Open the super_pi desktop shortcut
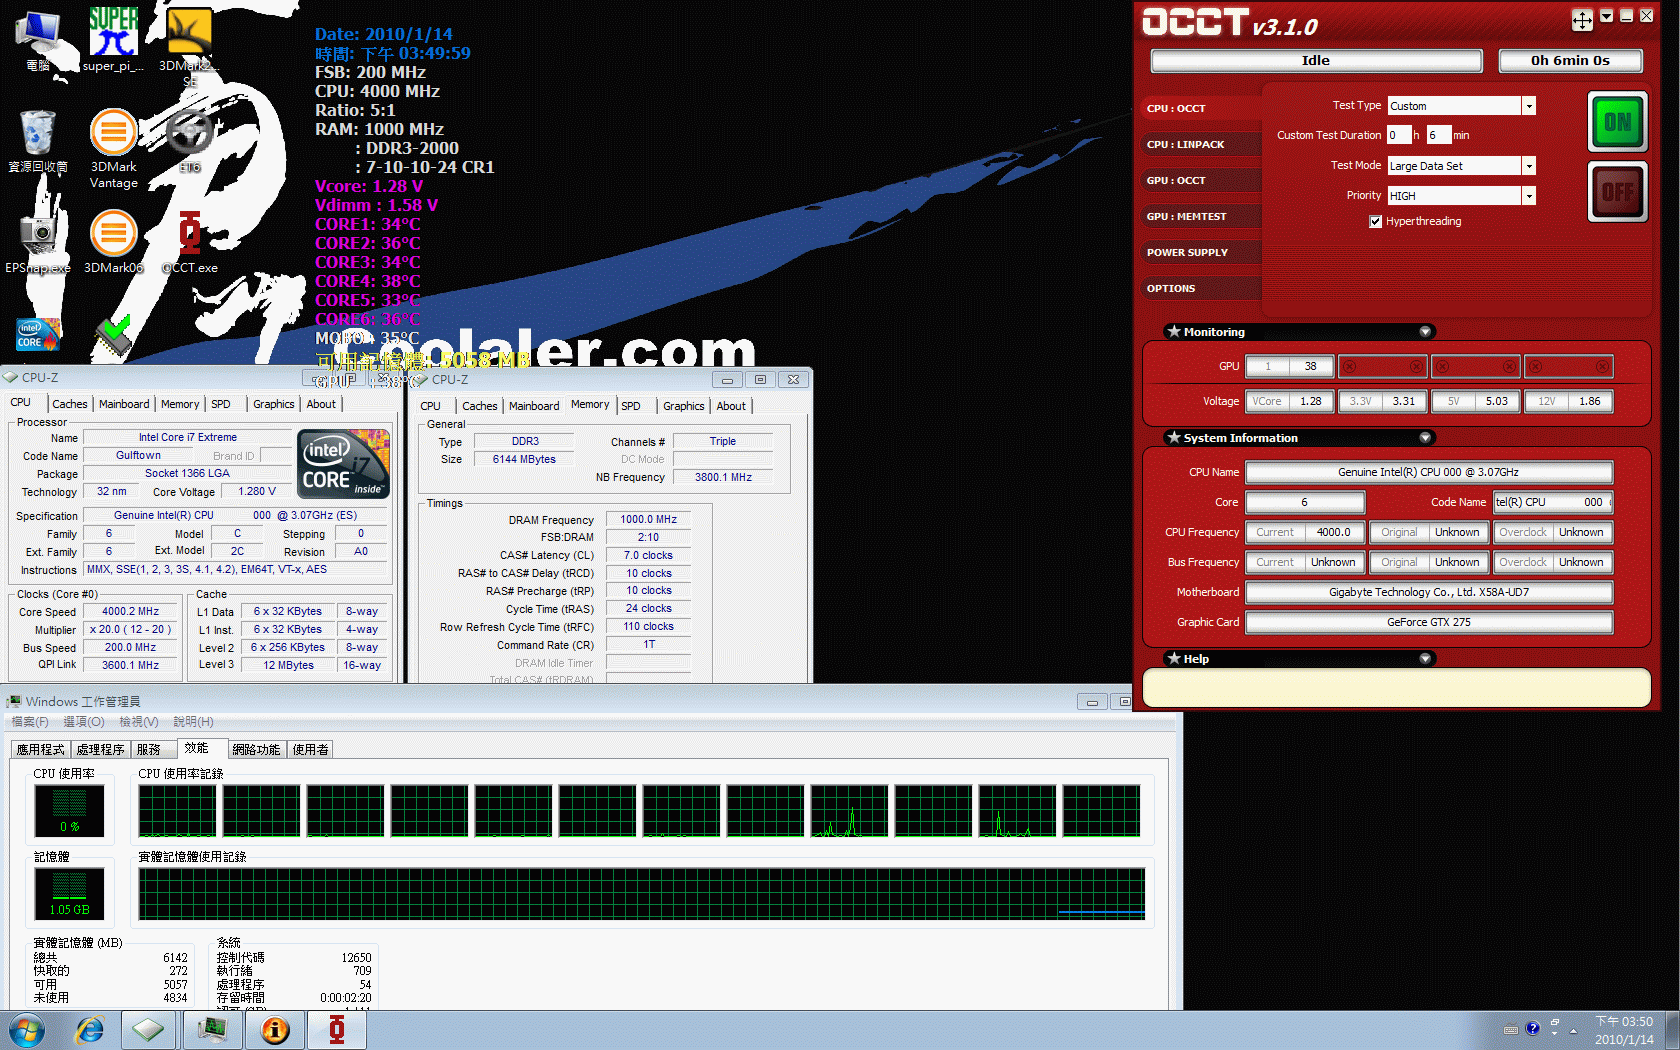1680x1050 pixels. click(113, 38)
